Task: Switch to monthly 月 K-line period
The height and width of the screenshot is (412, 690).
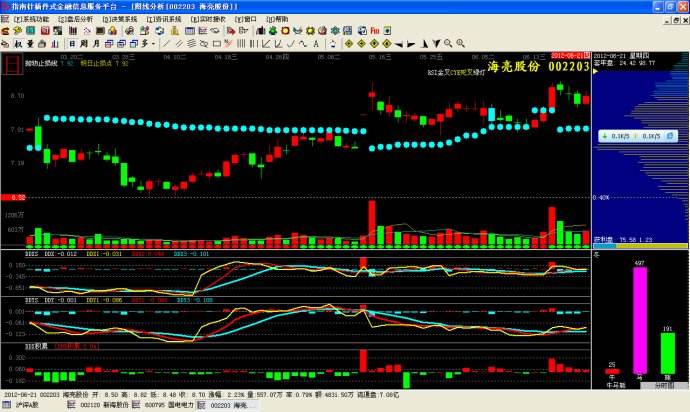Action: pyautogui.click(x=96, y=44)
